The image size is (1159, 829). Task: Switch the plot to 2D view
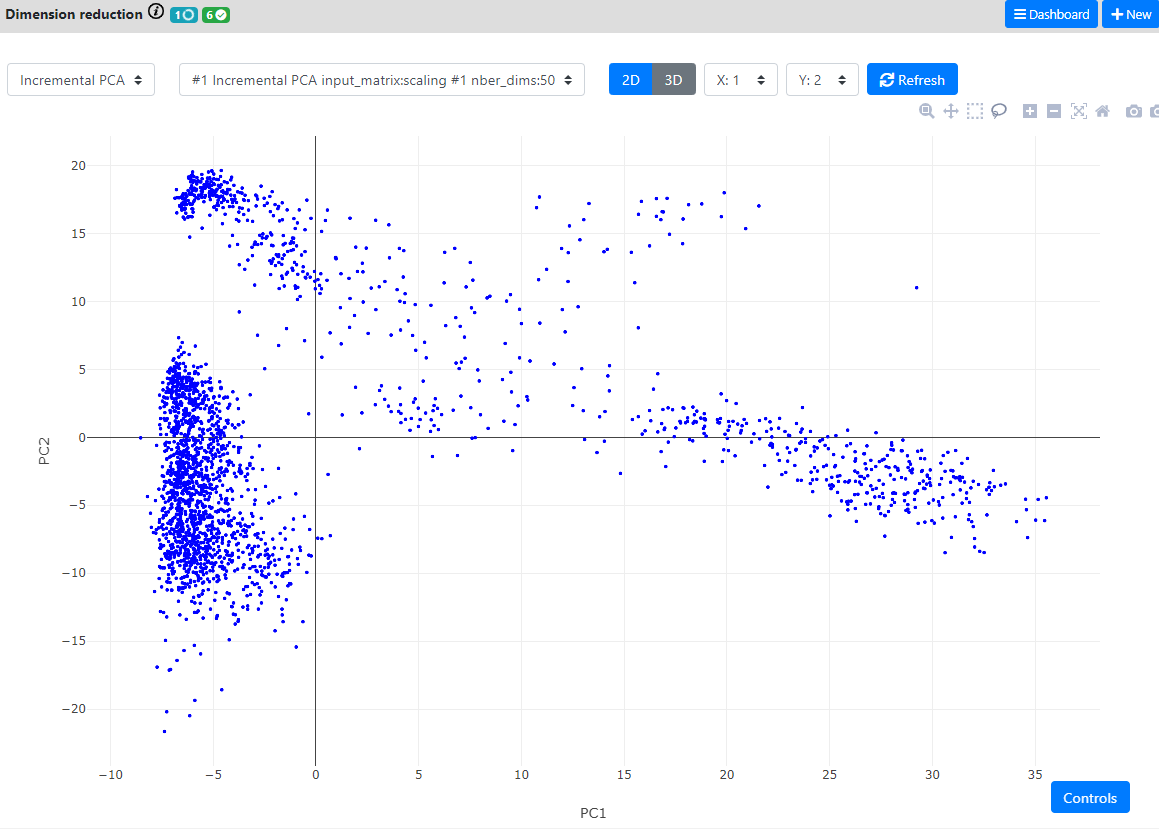pos(631,80)
